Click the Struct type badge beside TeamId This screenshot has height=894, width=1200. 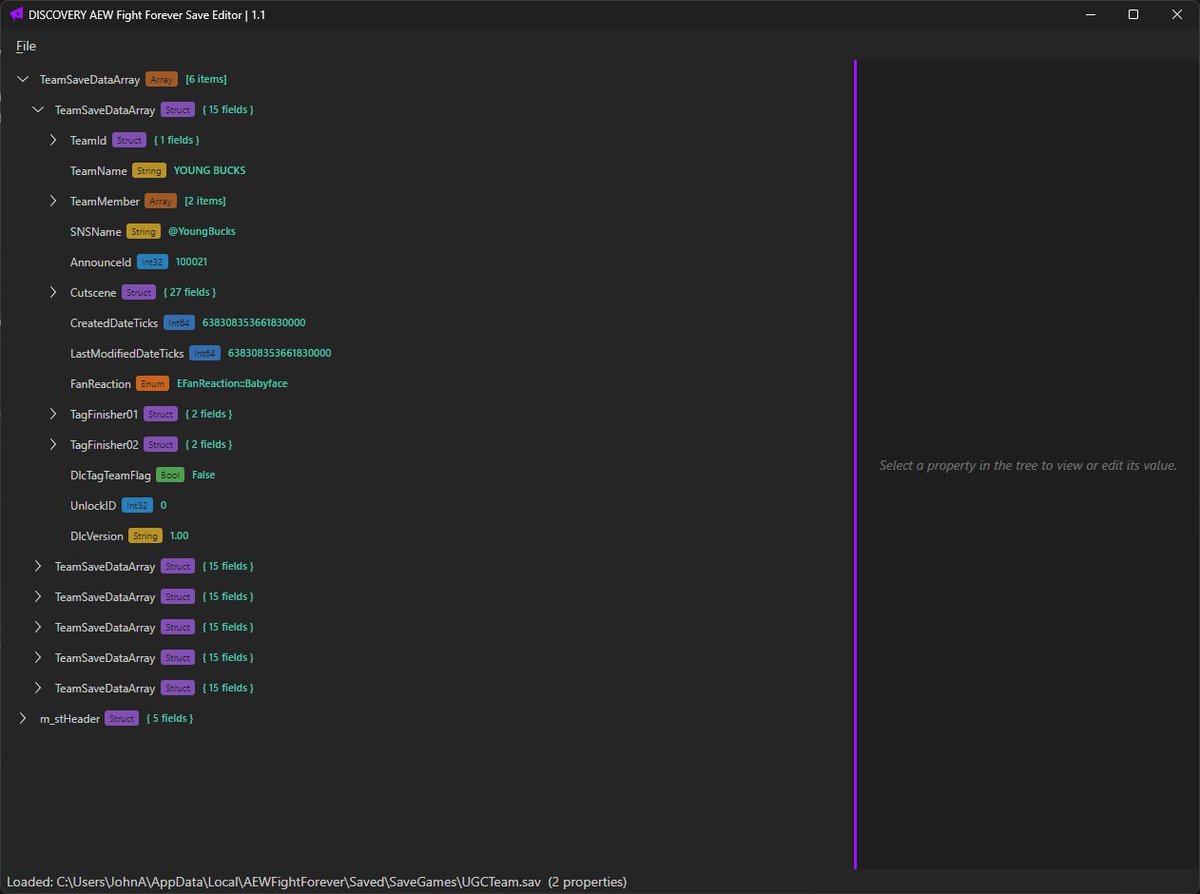[129, 140]
